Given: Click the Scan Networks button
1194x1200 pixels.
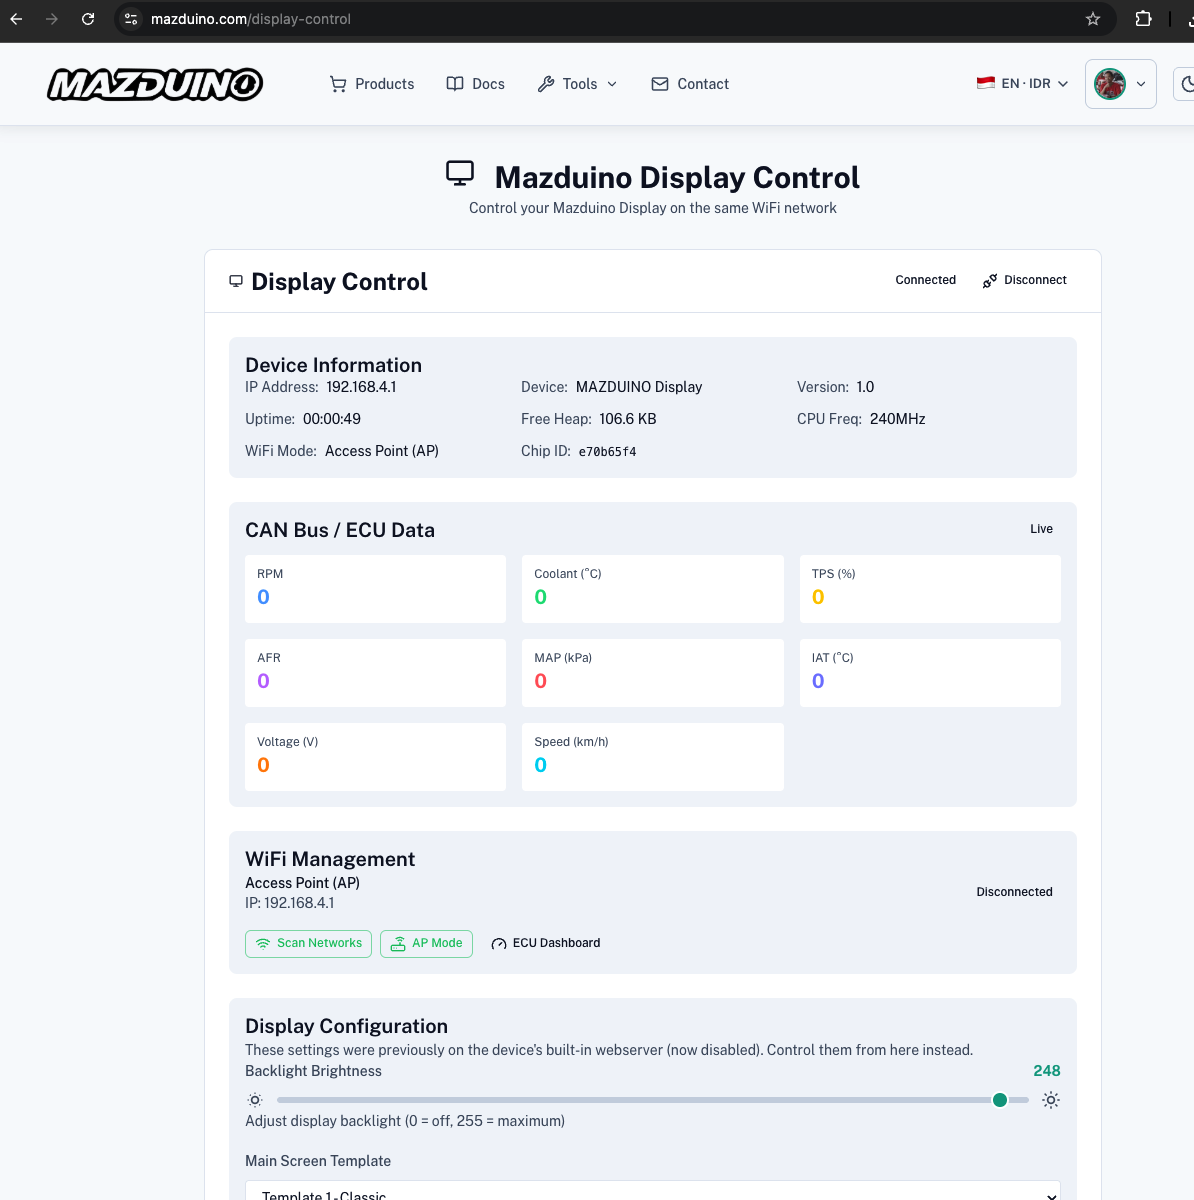Looking at the screenshot, I should pyautogui.click(x=308, y=943).
